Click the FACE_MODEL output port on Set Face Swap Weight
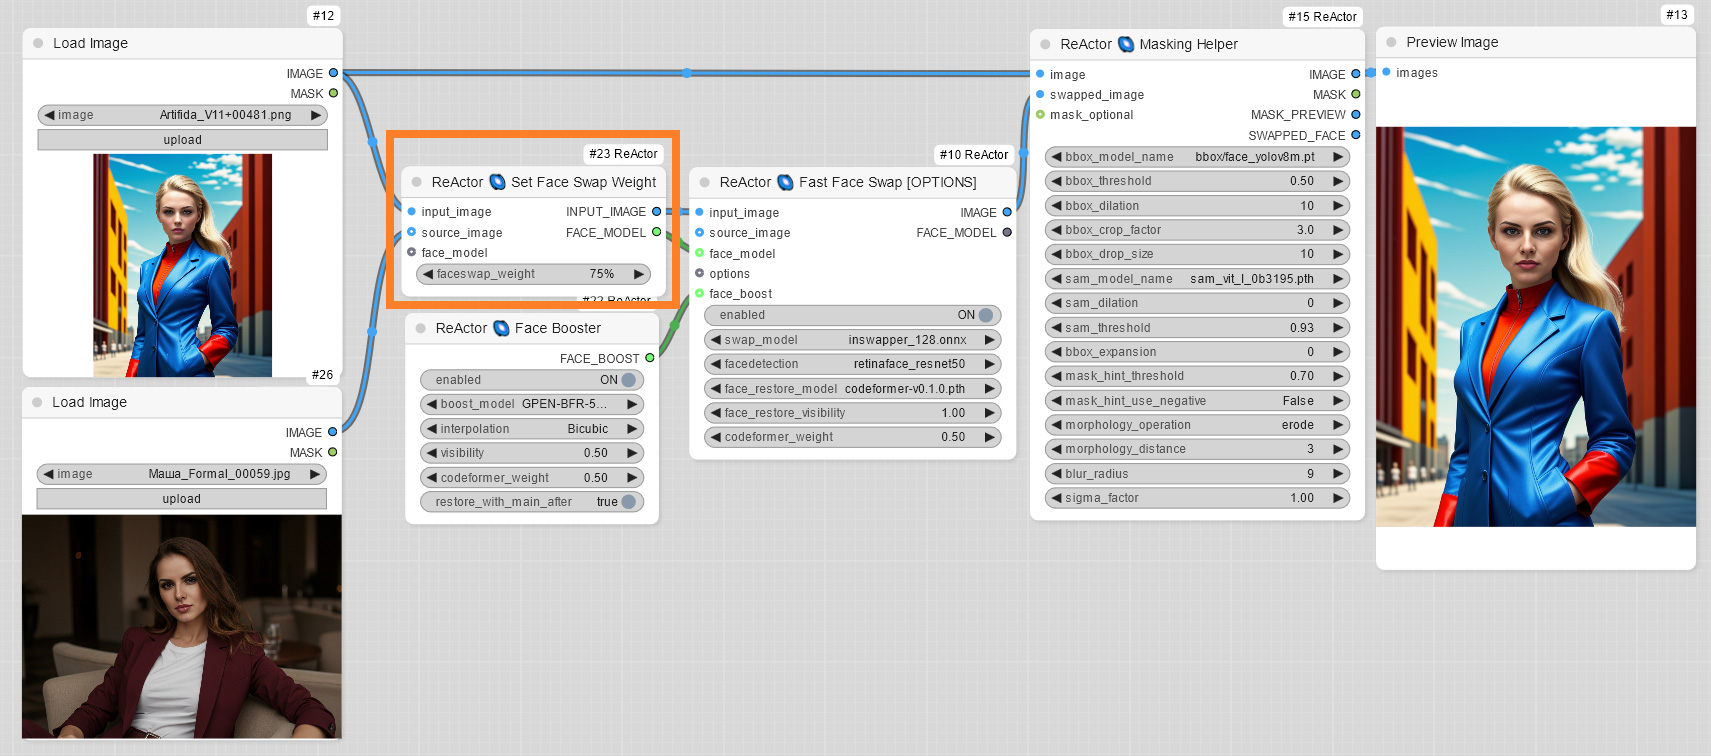Image resolution: width=1711 pixels, height=756 pixels. (x=657, y=232)
